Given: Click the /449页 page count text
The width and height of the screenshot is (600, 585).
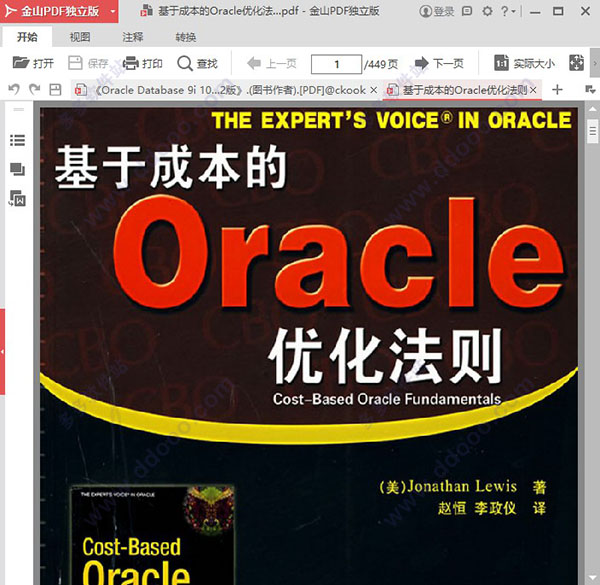Looking at the screenshot, I should tap(380, 64).
